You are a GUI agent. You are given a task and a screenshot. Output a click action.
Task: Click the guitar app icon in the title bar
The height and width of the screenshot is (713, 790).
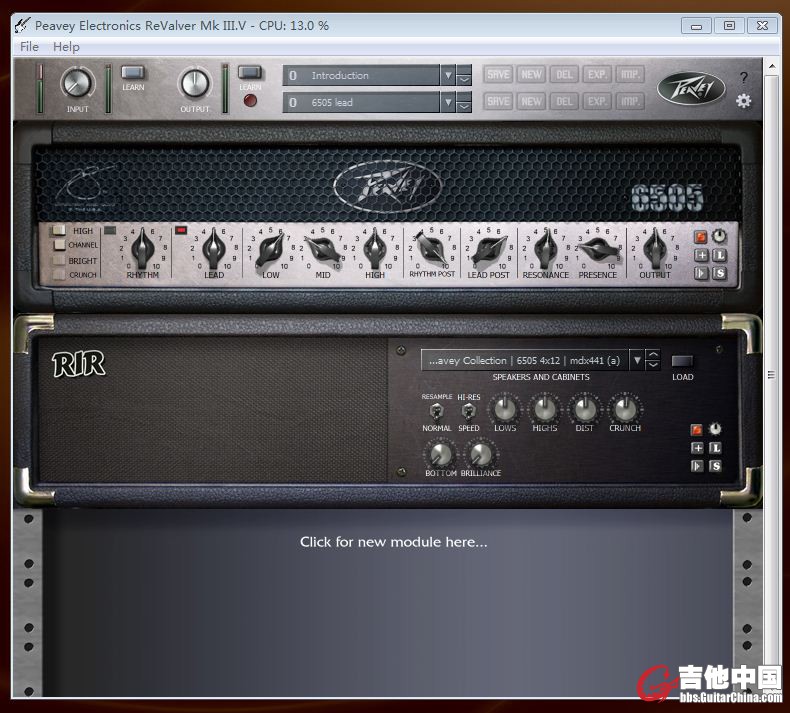(22, 25)
